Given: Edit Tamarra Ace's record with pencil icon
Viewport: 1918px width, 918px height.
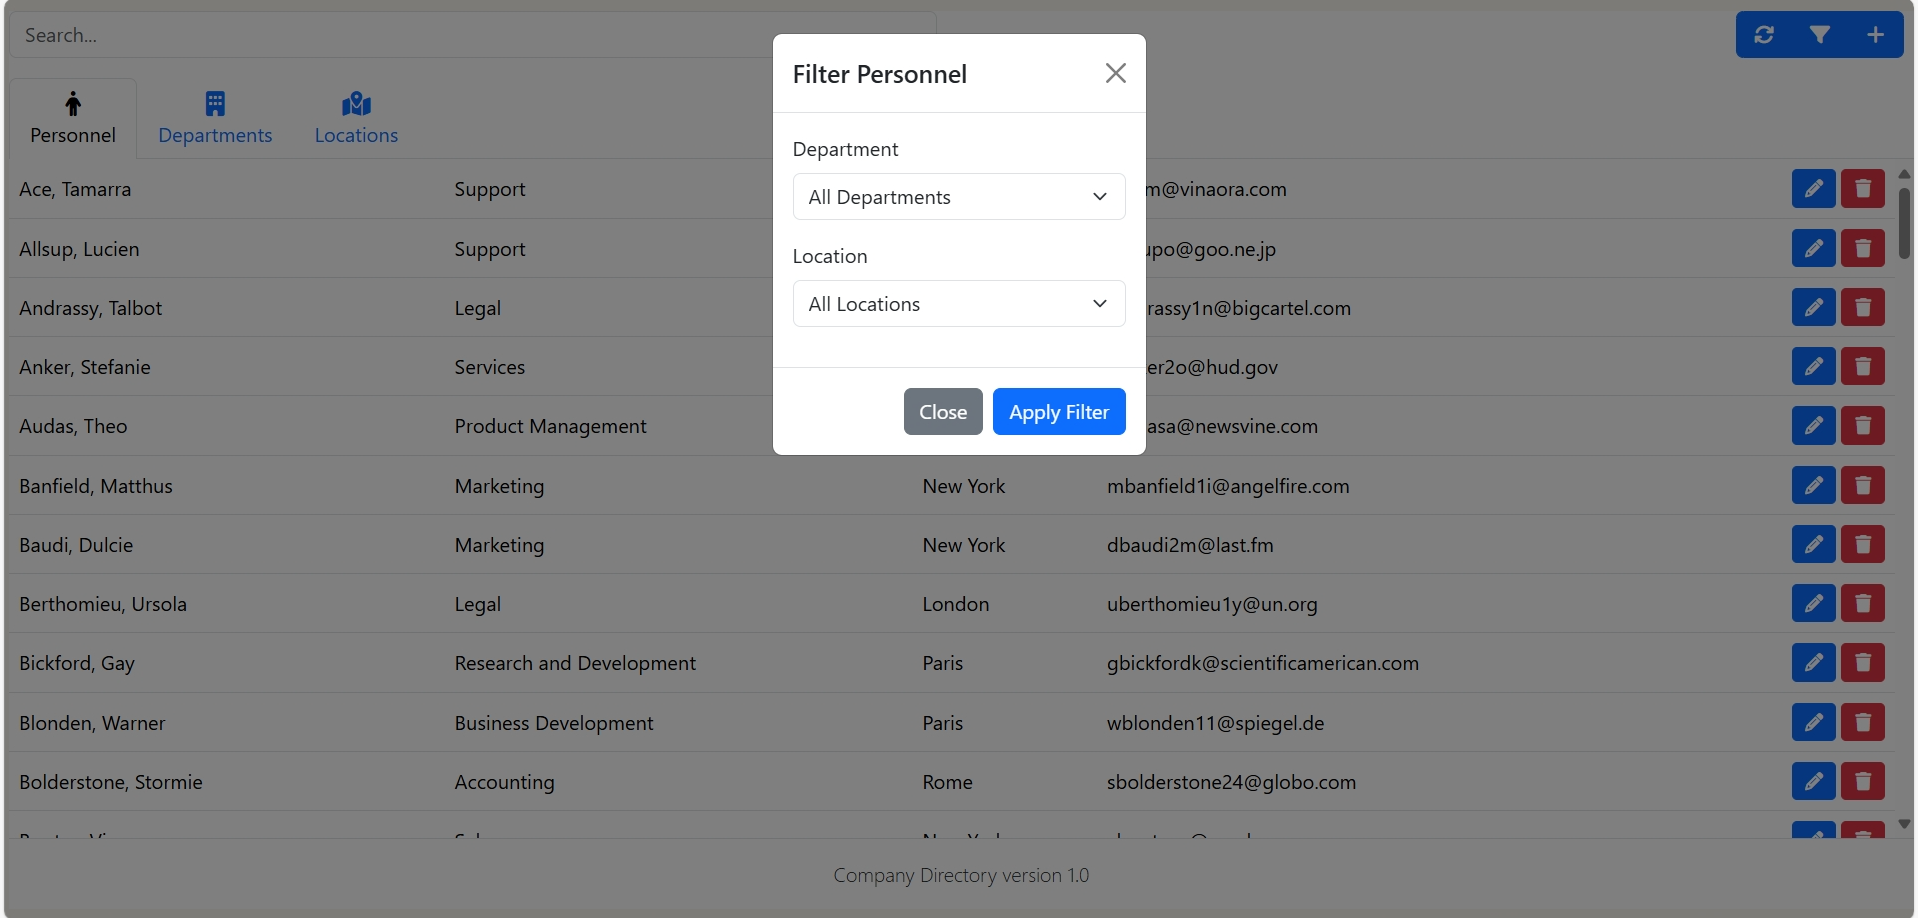Looking at the screenshot, I should (1813, 189).
